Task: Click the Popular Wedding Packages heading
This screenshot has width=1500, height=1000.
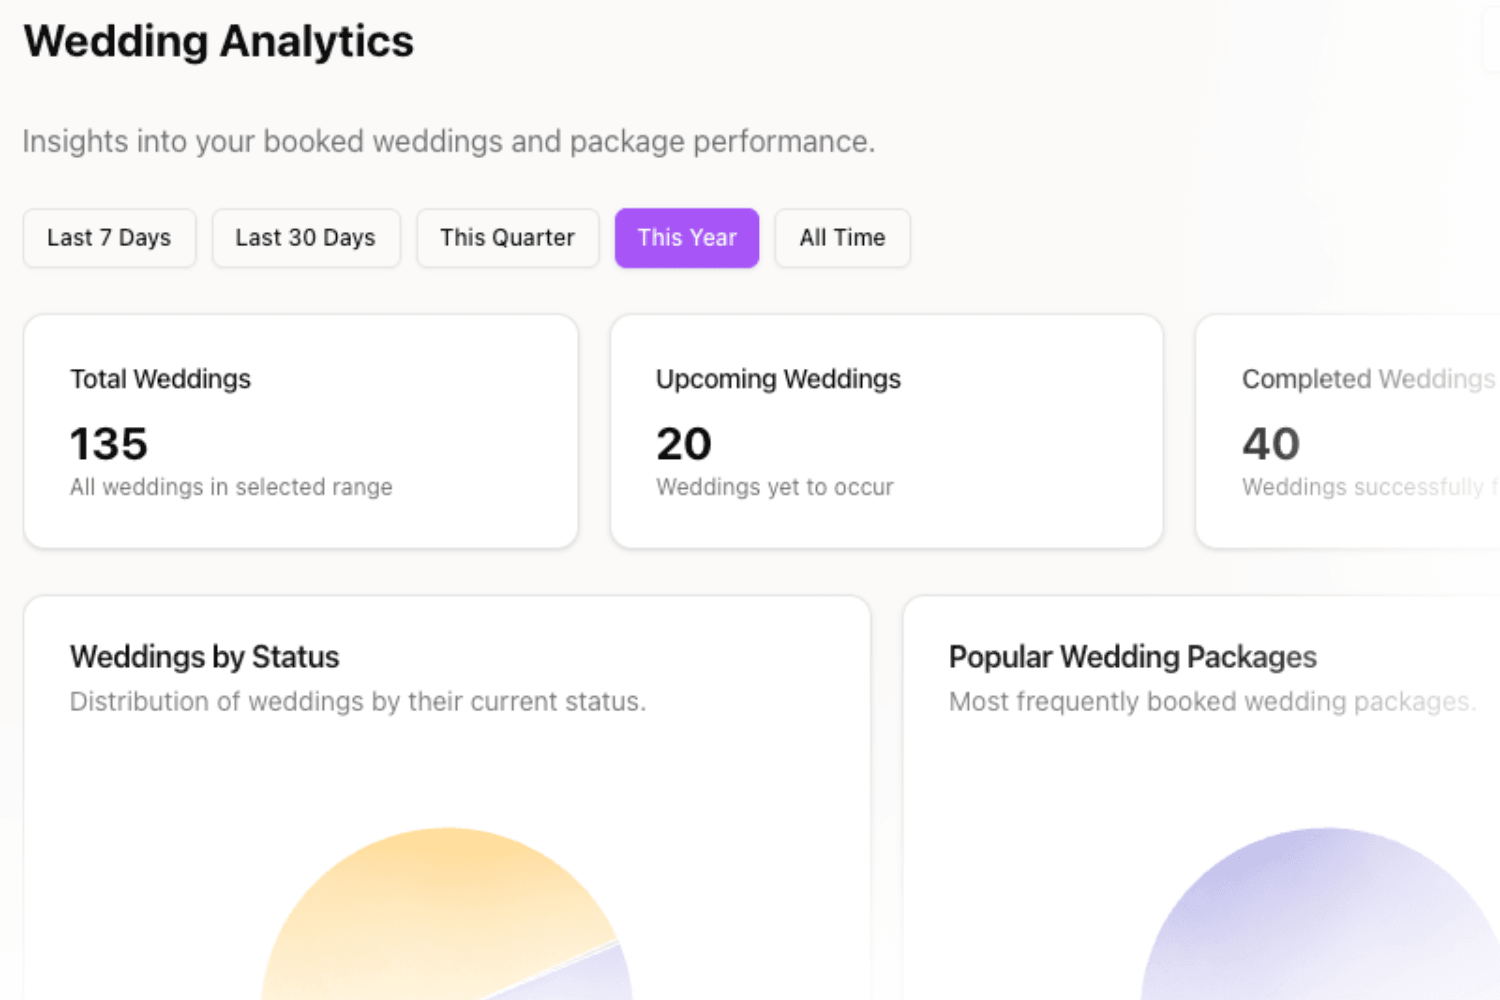Action: coord(1132,657)
